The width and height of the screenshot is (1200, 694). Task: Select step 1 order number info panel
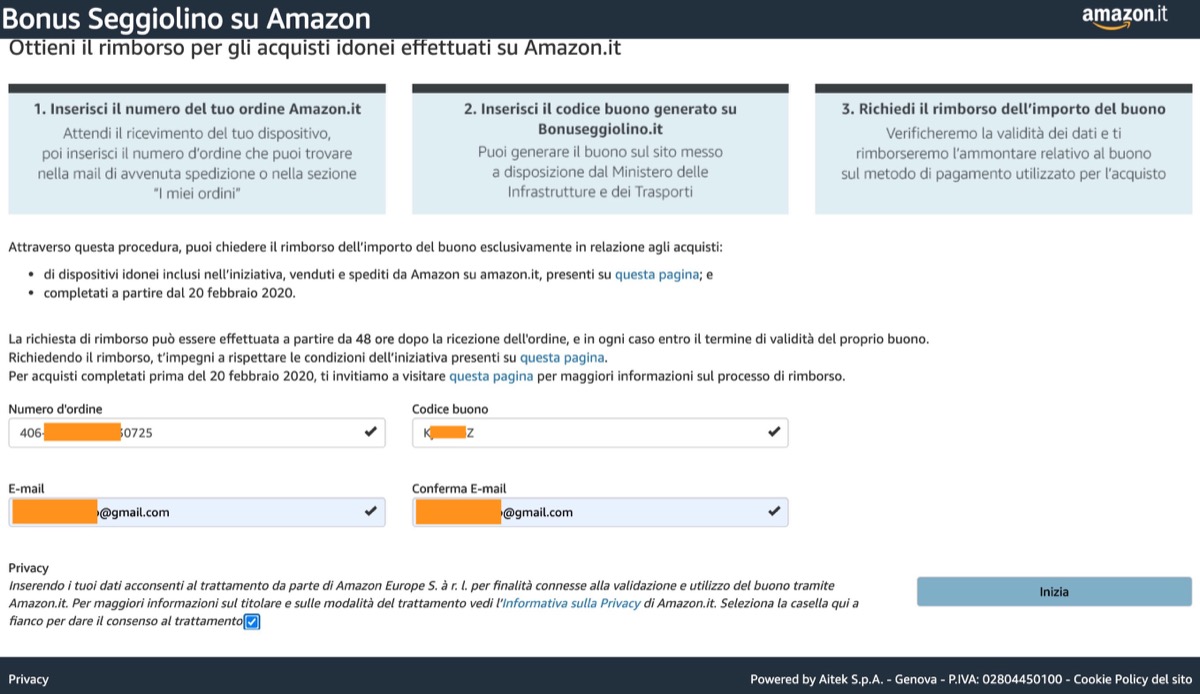pyautogui.click(x=197, y=149)
